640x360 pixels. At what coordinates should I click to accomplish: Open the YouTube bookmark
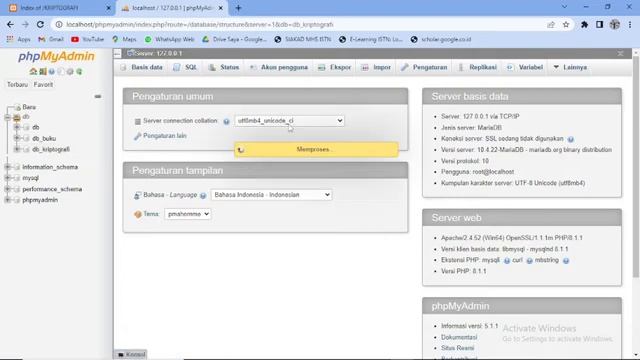click(88, 39)
